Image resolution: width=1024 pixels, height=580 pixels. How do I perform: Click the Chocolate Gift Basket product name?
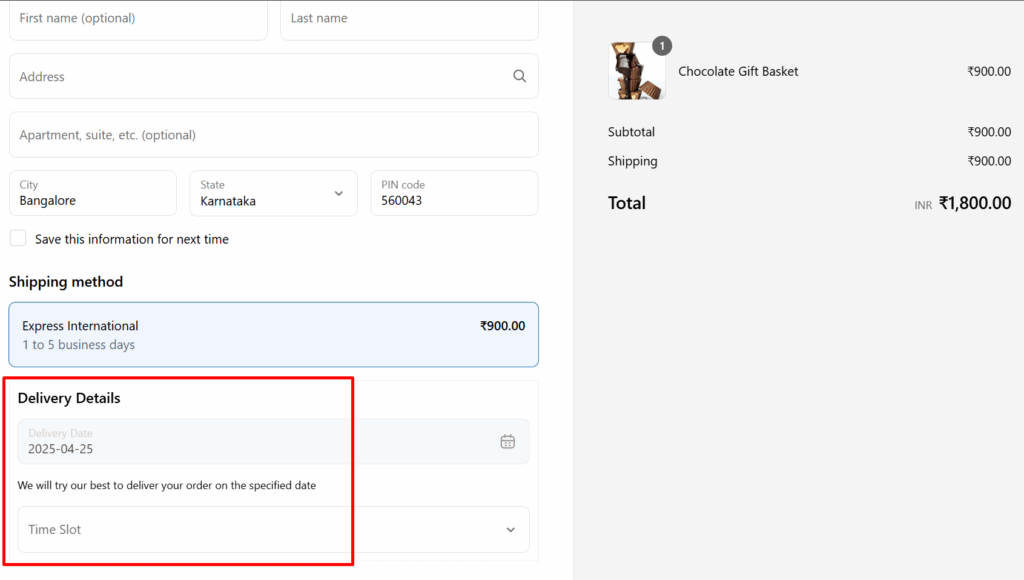[738, 71]
